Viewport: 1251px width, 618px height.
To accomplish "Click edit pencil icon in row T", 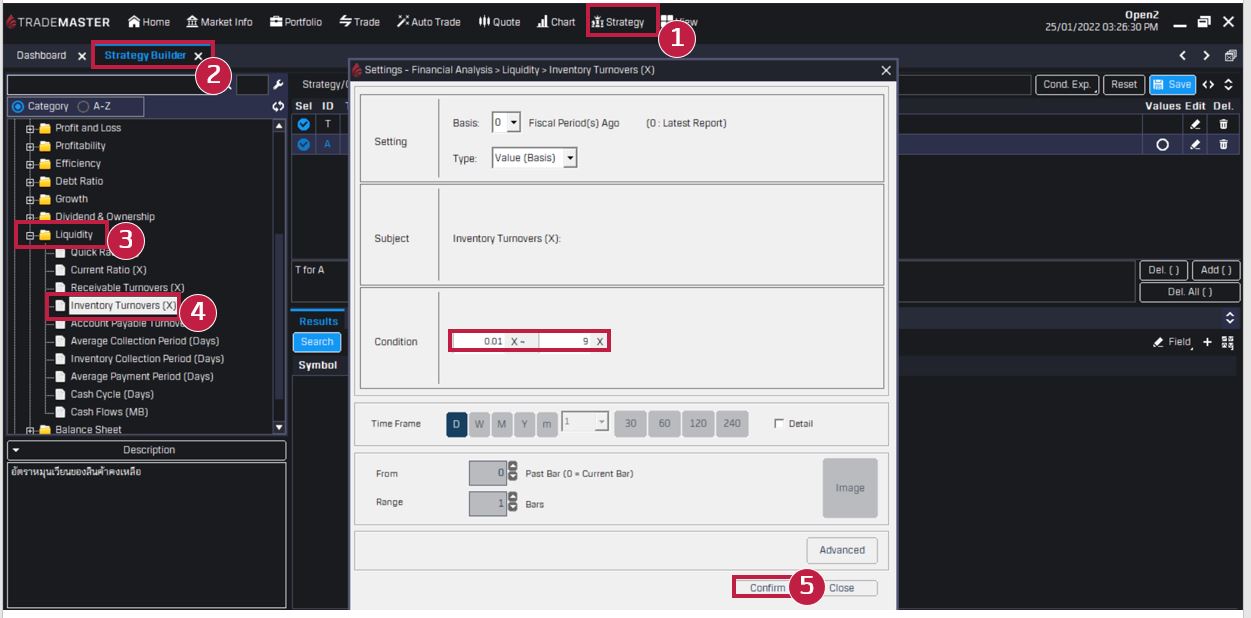I will click(x=1195, y=125).
